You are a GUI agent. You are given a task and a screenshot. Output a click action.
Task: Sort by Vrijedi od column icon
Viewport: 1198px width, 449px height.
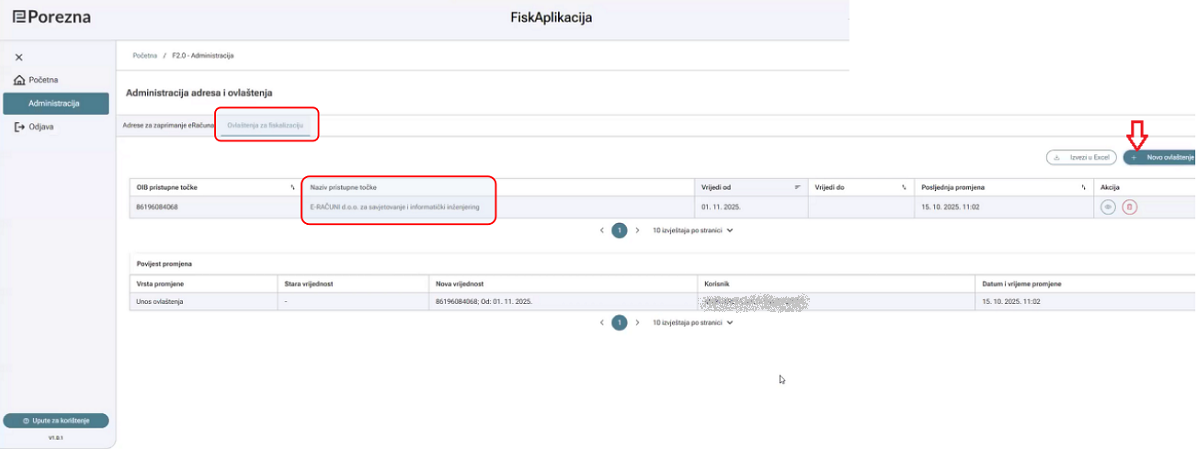click(798, 187)
